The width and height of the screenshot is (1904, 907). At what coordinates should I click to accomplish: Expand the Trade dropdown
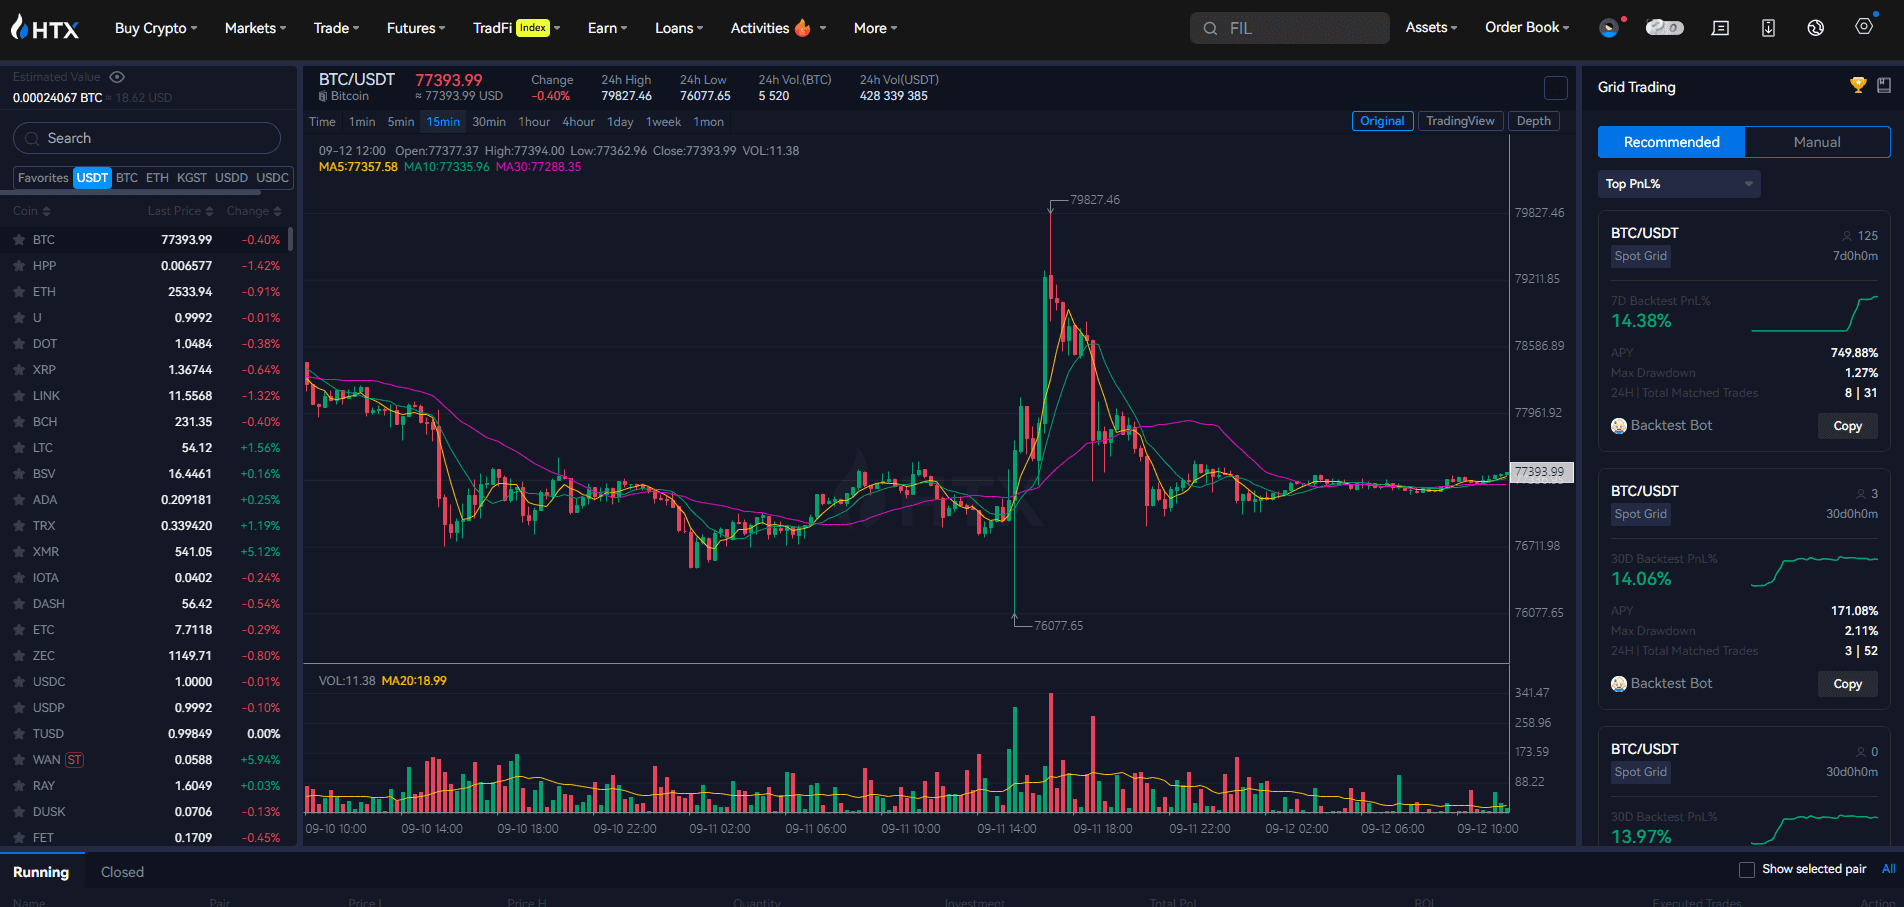[336, 28]
